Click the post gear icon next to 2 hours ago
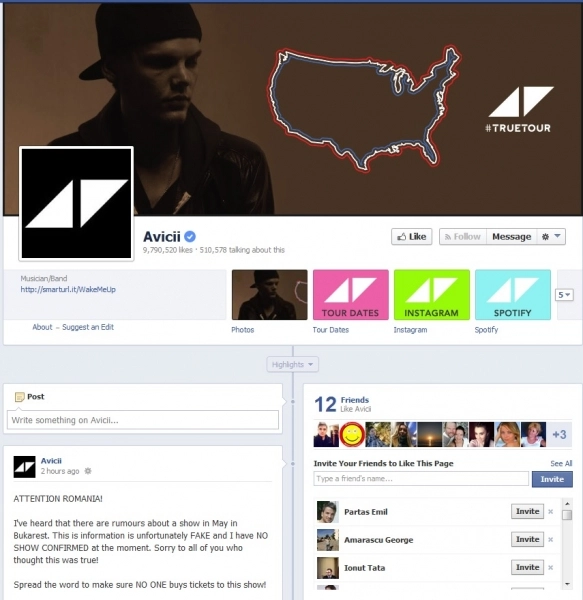 pos(88,471)
